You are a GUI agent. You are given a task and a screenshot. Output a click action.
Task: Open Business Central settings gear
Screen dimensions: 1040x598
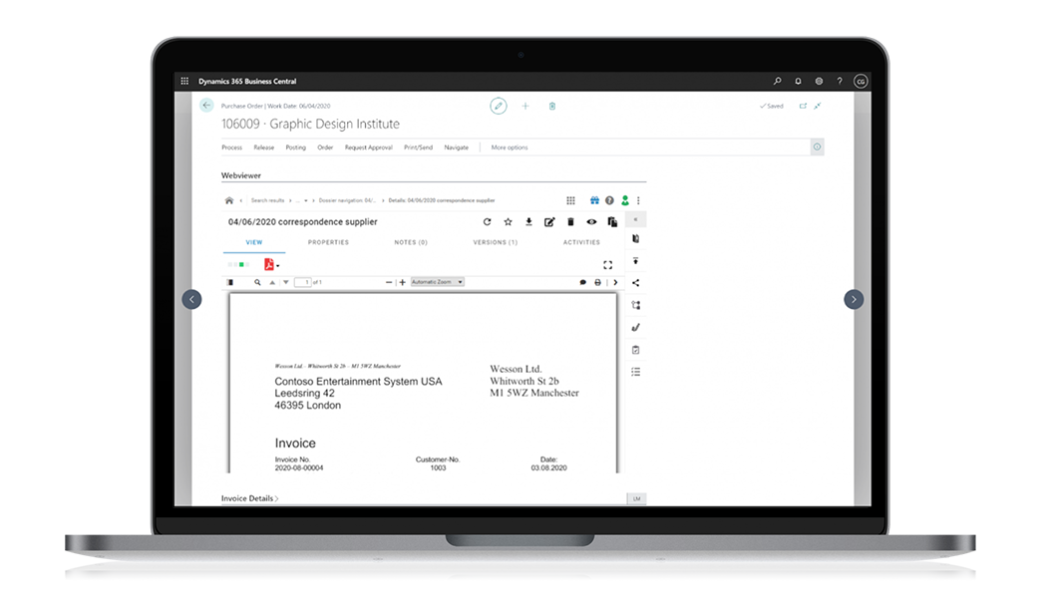point(819,81)
